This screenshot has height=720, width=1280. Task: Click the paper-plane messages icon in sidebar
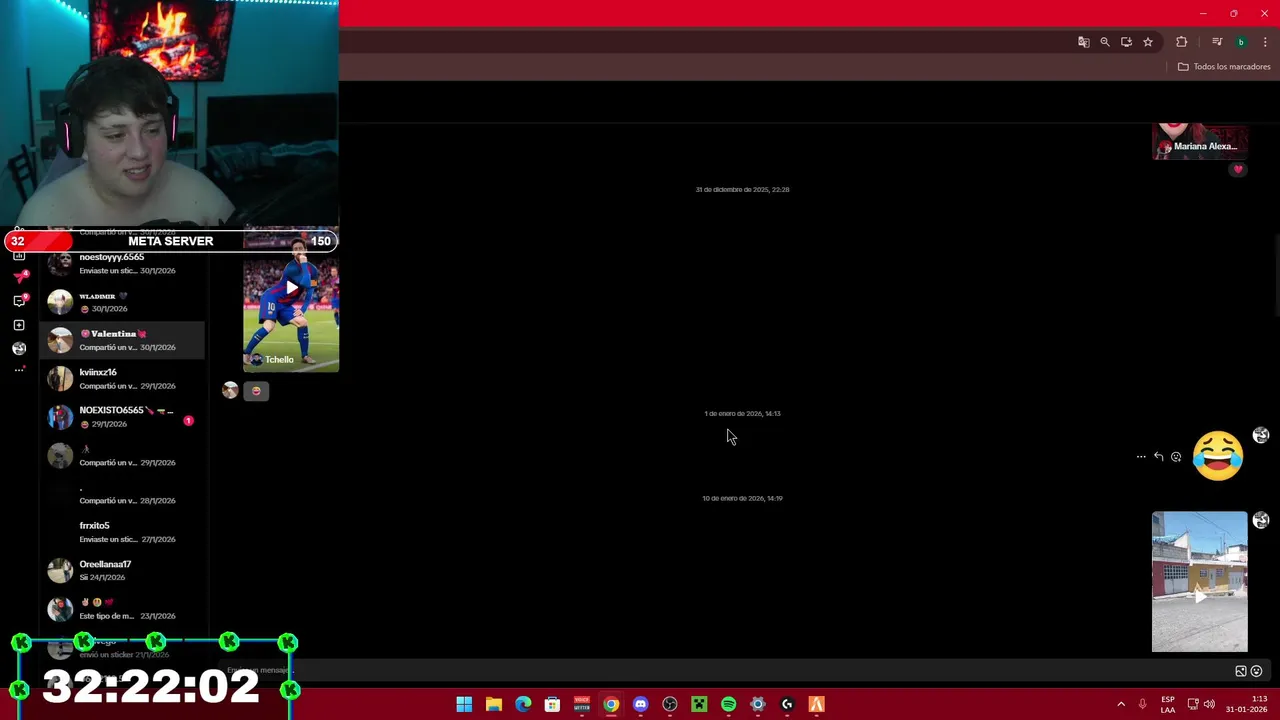click(19, 277)
